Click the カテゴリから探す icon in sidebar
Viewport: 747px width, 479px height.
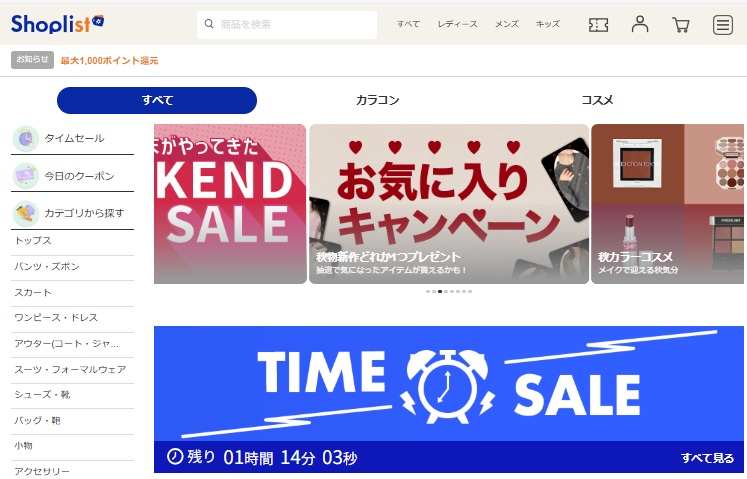pyautogui.click(x=25, y=213)
